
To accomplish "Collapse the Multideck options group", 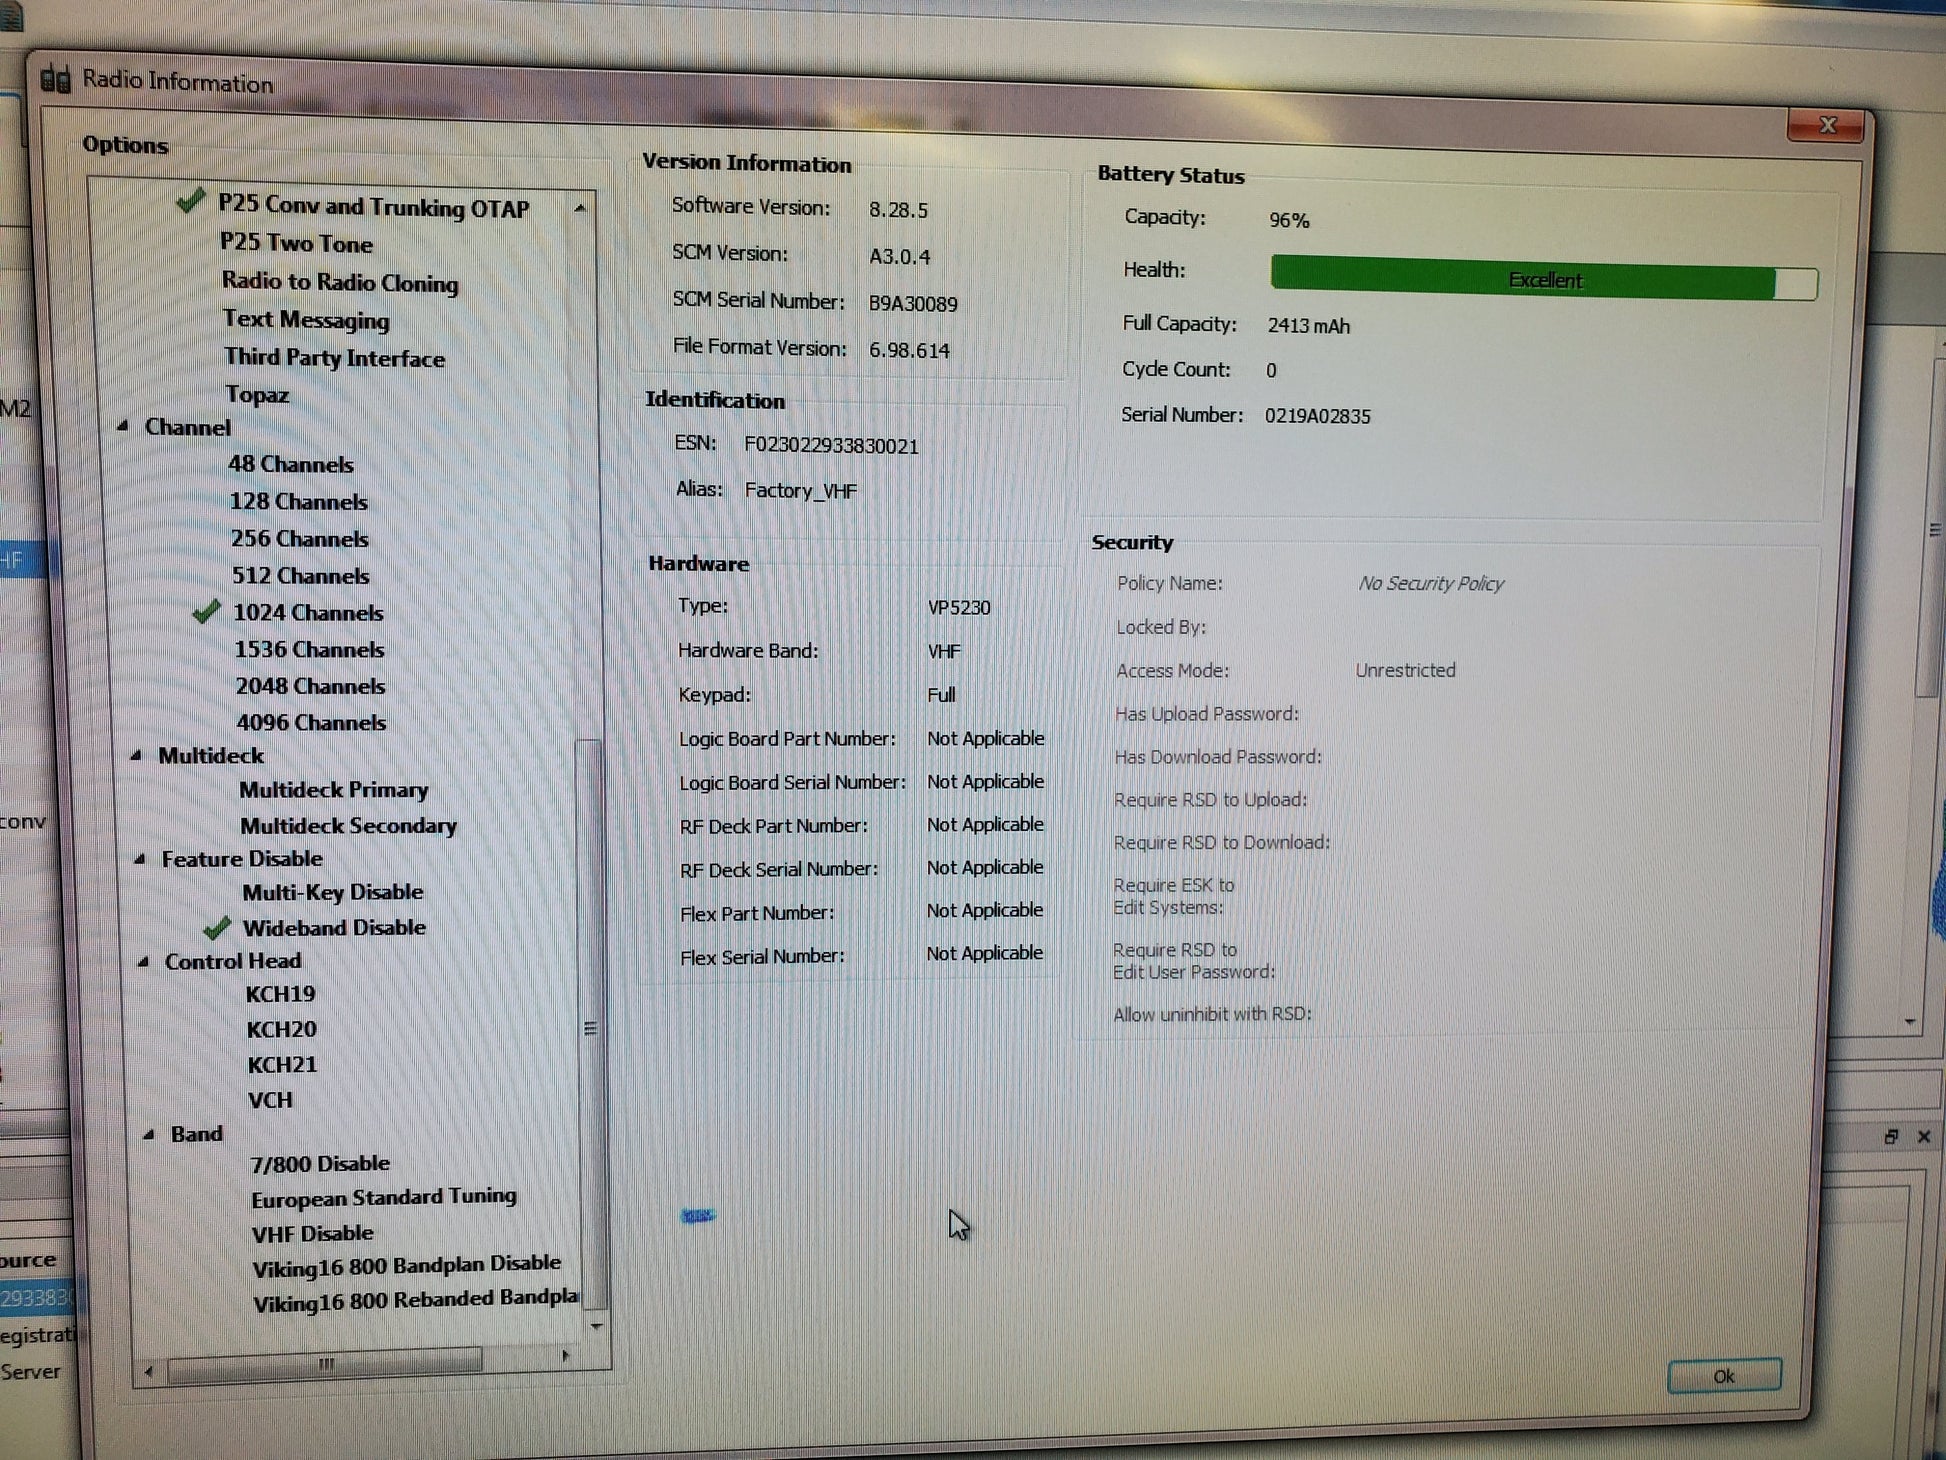I will 137,755.
